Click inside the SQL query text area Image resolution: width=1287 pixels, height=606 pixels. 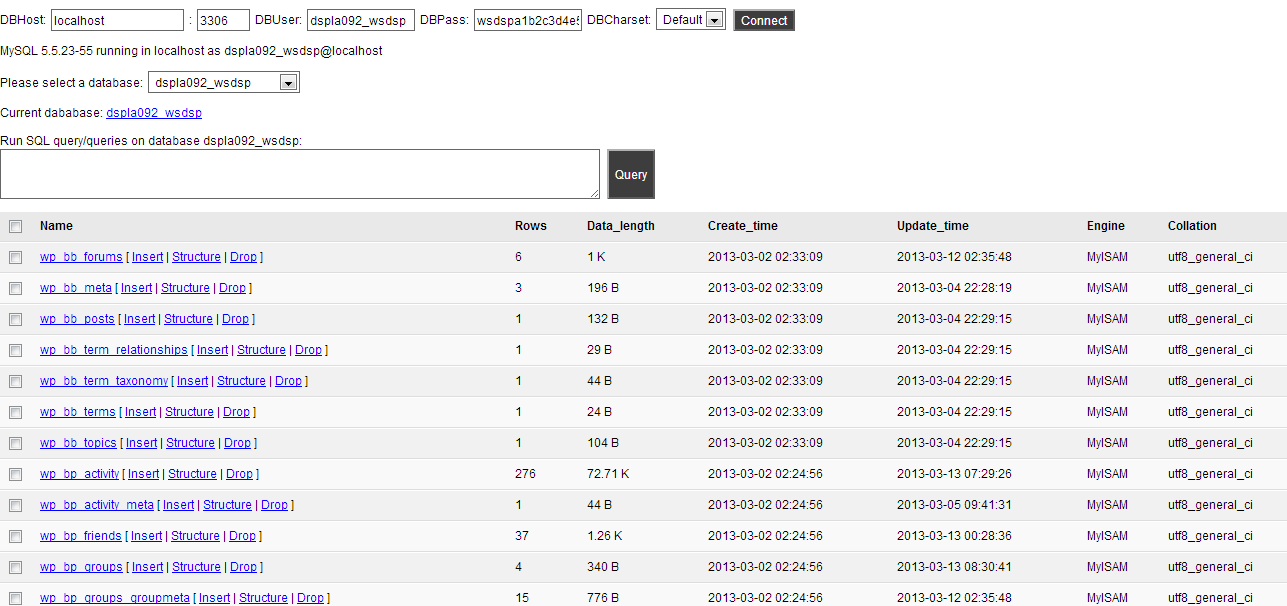(300, 174)
